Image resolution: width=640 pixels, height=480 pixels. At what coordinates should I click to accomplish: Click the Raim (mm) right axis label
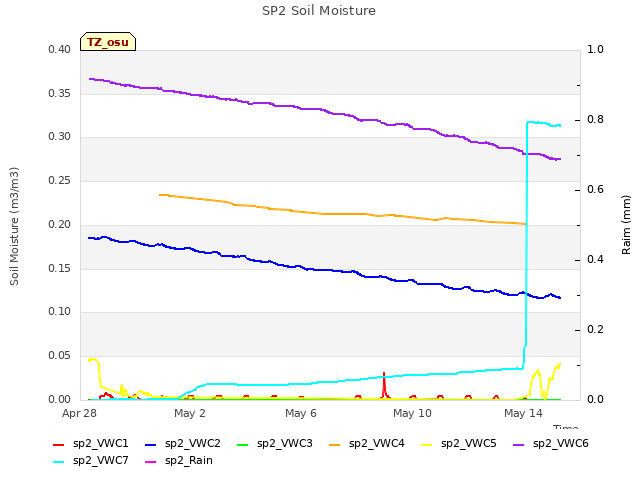626,225
